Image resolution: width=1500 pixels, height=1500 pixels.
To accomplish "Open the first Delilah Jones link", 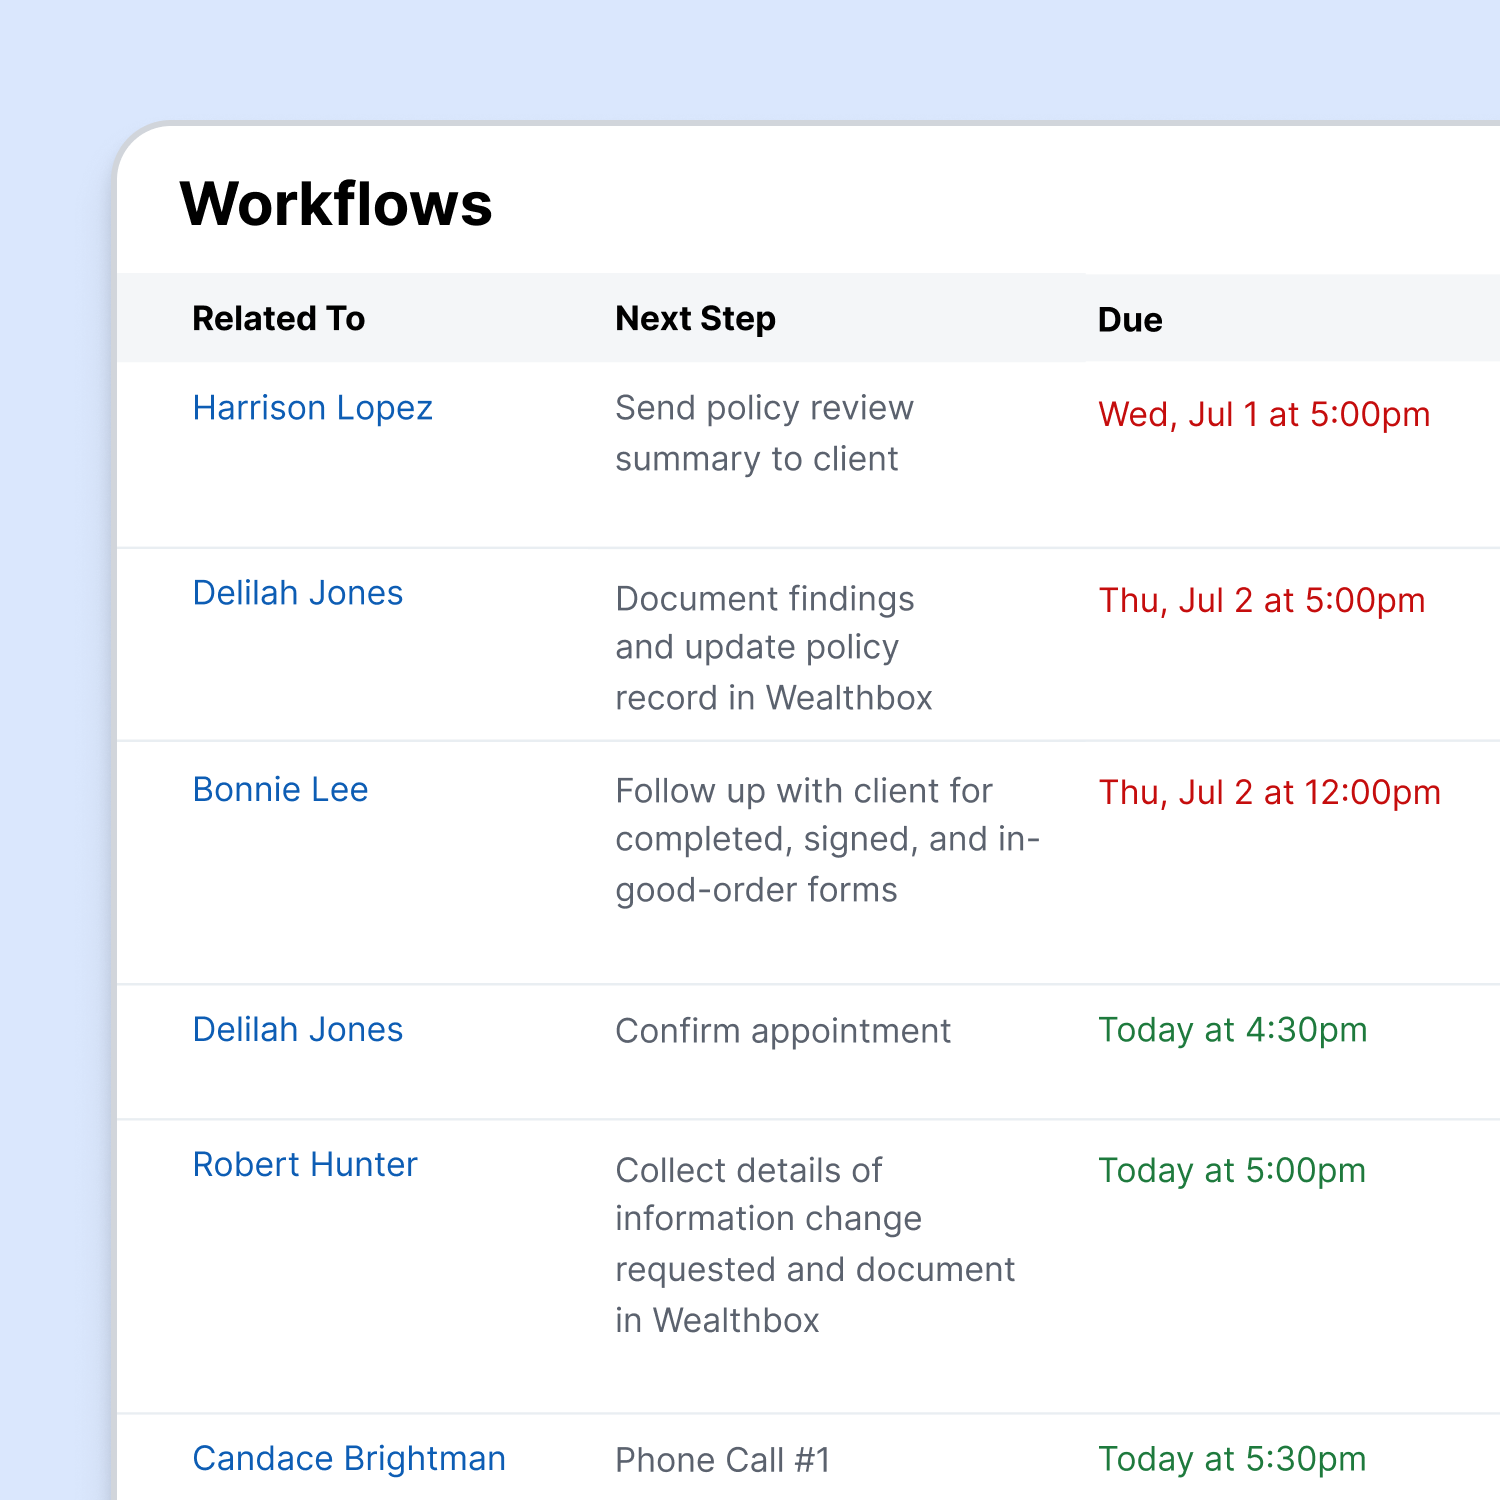I will click(297, 593).
